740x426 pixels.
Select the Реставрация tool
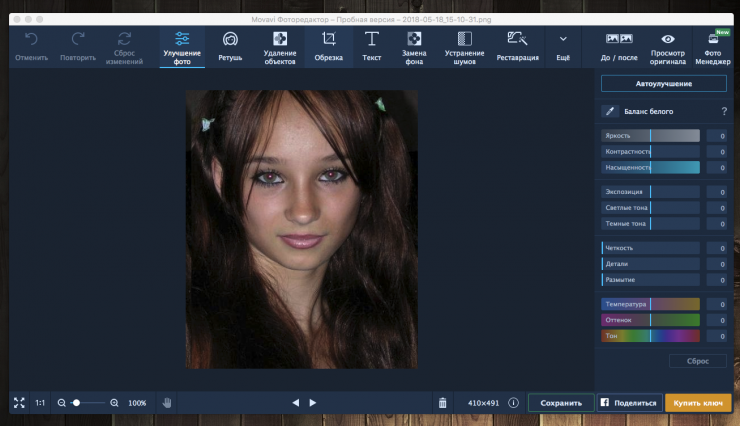pyautogui.click(x=517, y=45)
